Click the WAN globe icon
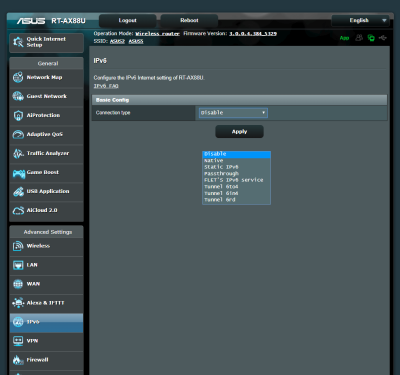Screen dimensions: 400x375 coord(18,284)
